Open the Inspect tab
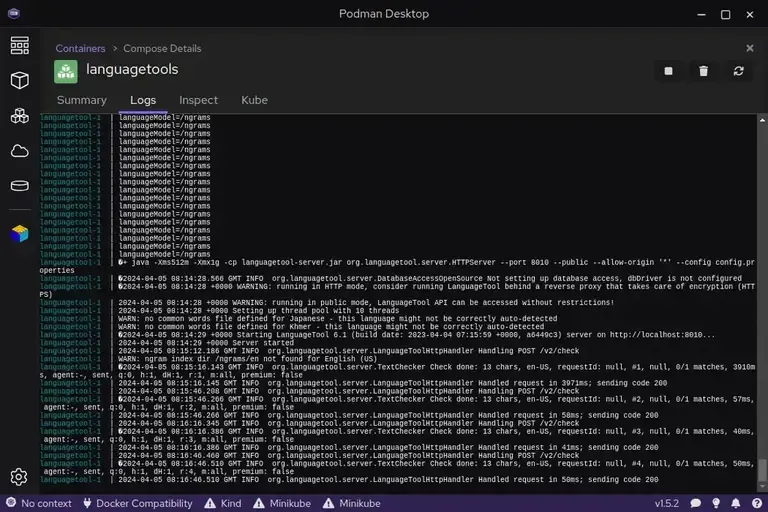The height and width of the screenshot is (512, 768). (x=198, y=100)
